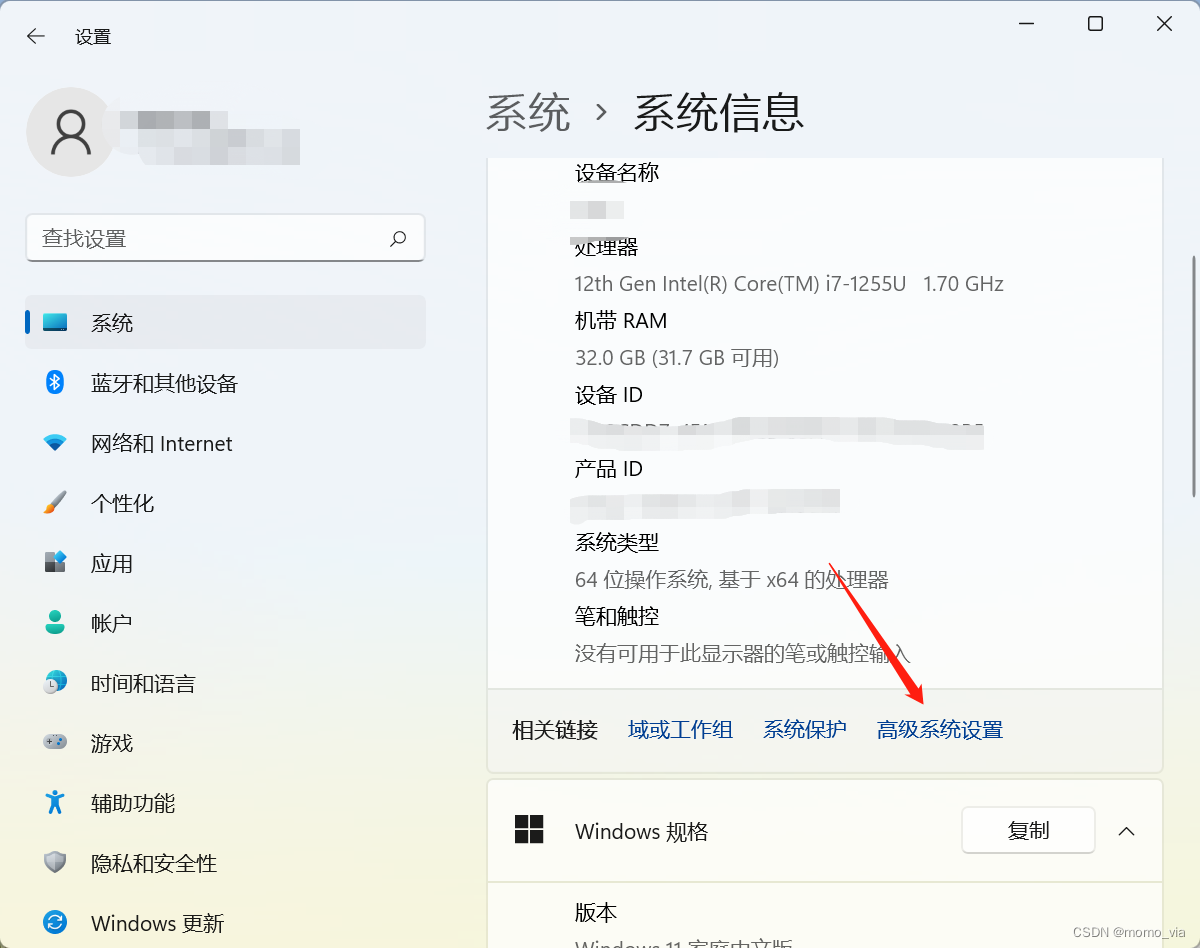Click the 系统信息 page title

pos(719,112)
